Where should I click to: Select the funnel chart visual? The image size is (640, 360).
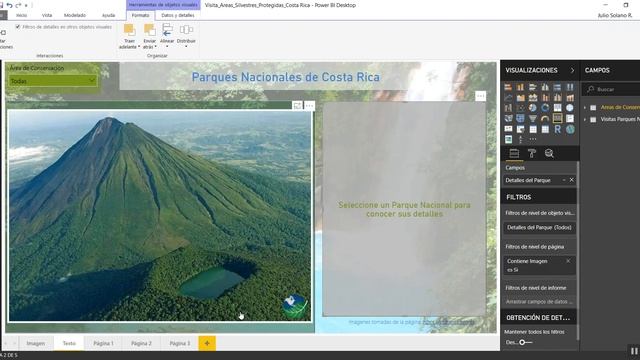click(x=533, y=119)
